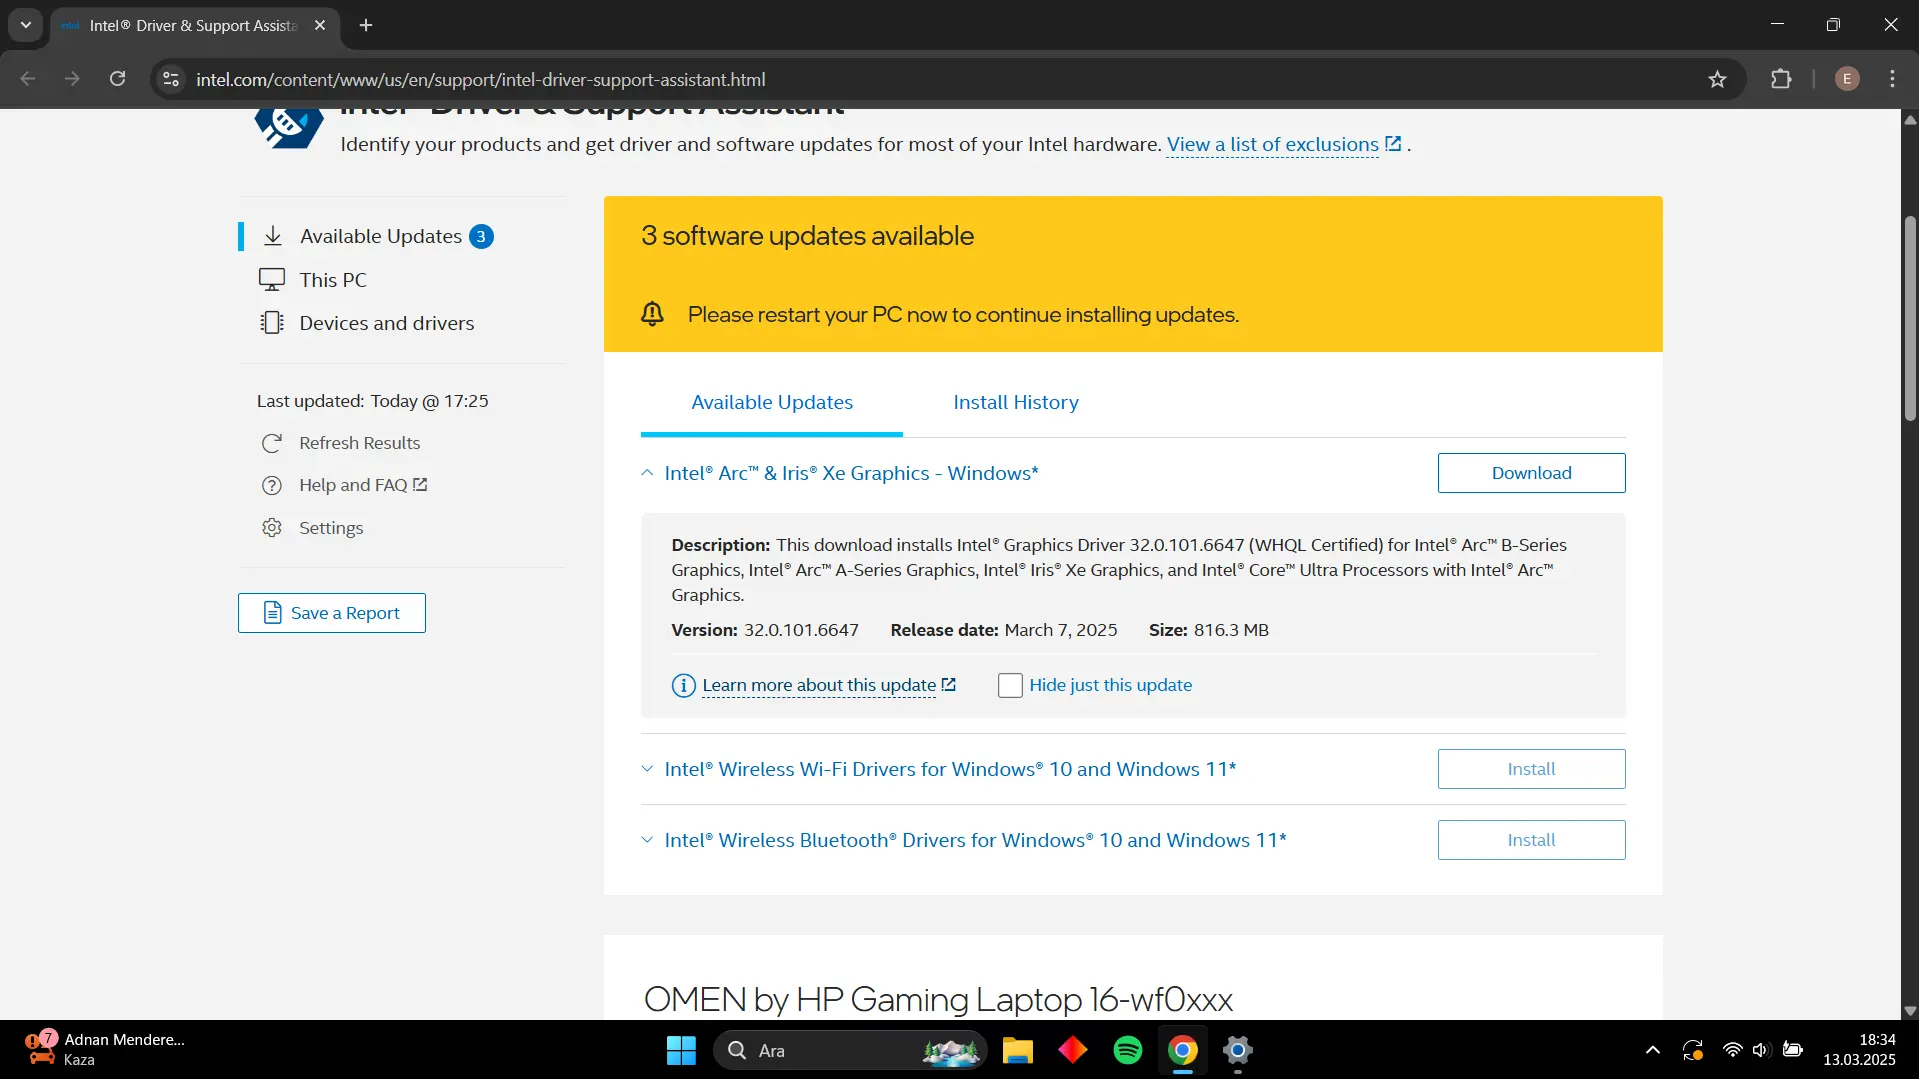Open Windows Settings gear in taskbar
The image size is (1919, 1079).
1238,1050
